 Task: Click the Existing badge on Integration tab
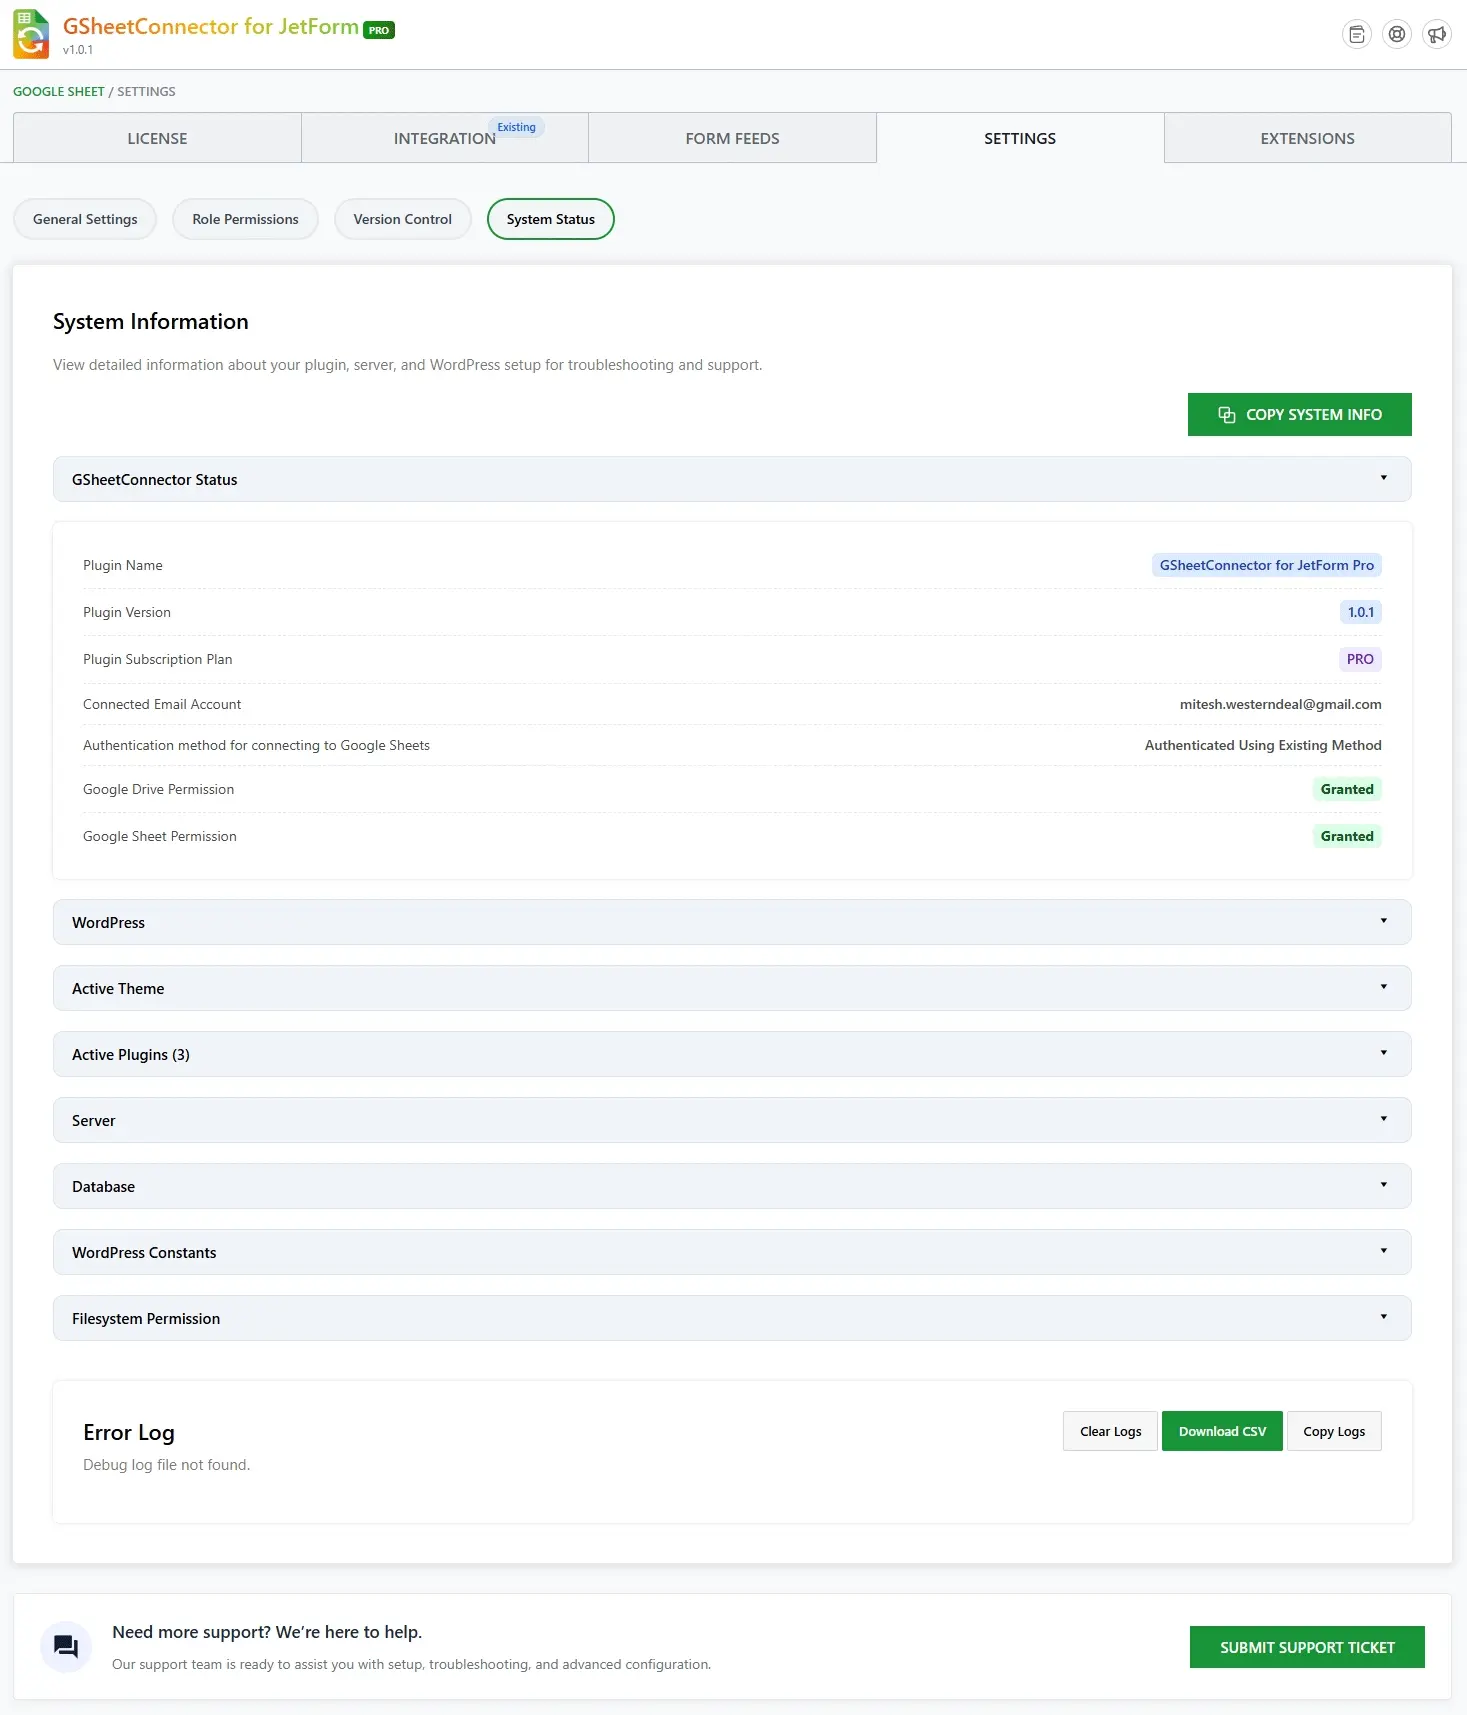(x=516, y=127)
